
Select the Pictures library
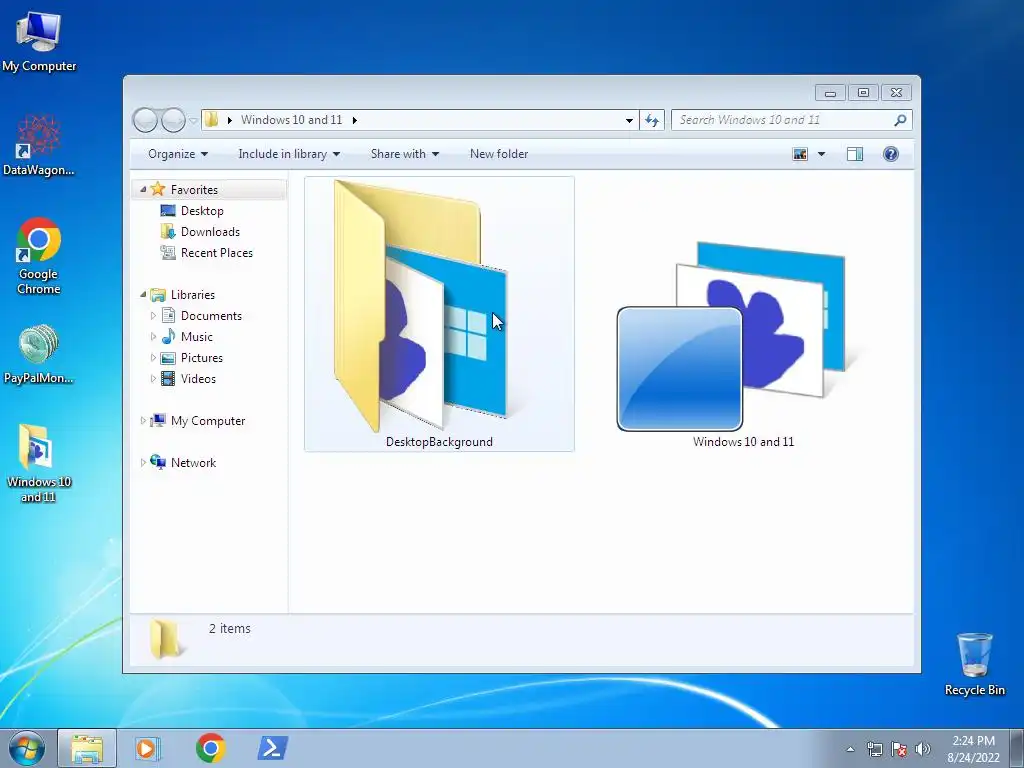click(202, 358)
